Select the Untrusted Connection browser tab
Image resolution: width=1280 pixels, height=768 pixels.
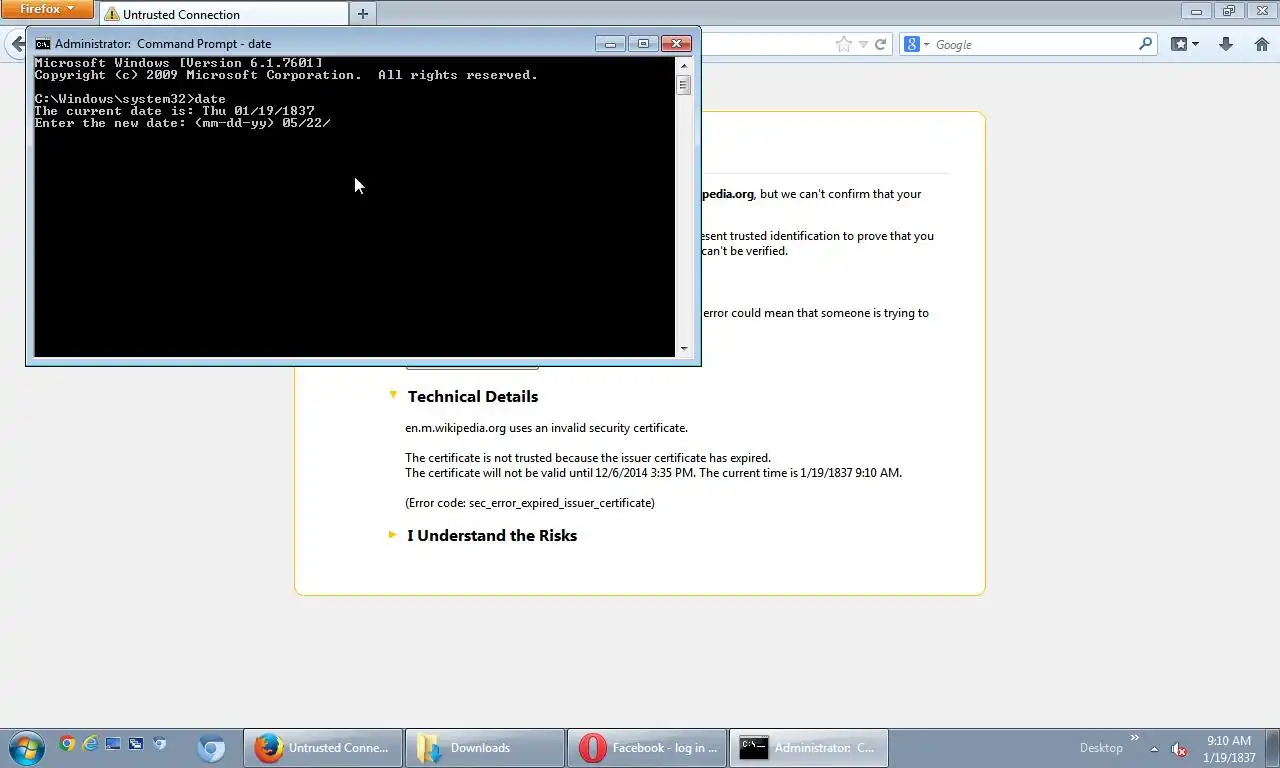(x=223, y=14)
